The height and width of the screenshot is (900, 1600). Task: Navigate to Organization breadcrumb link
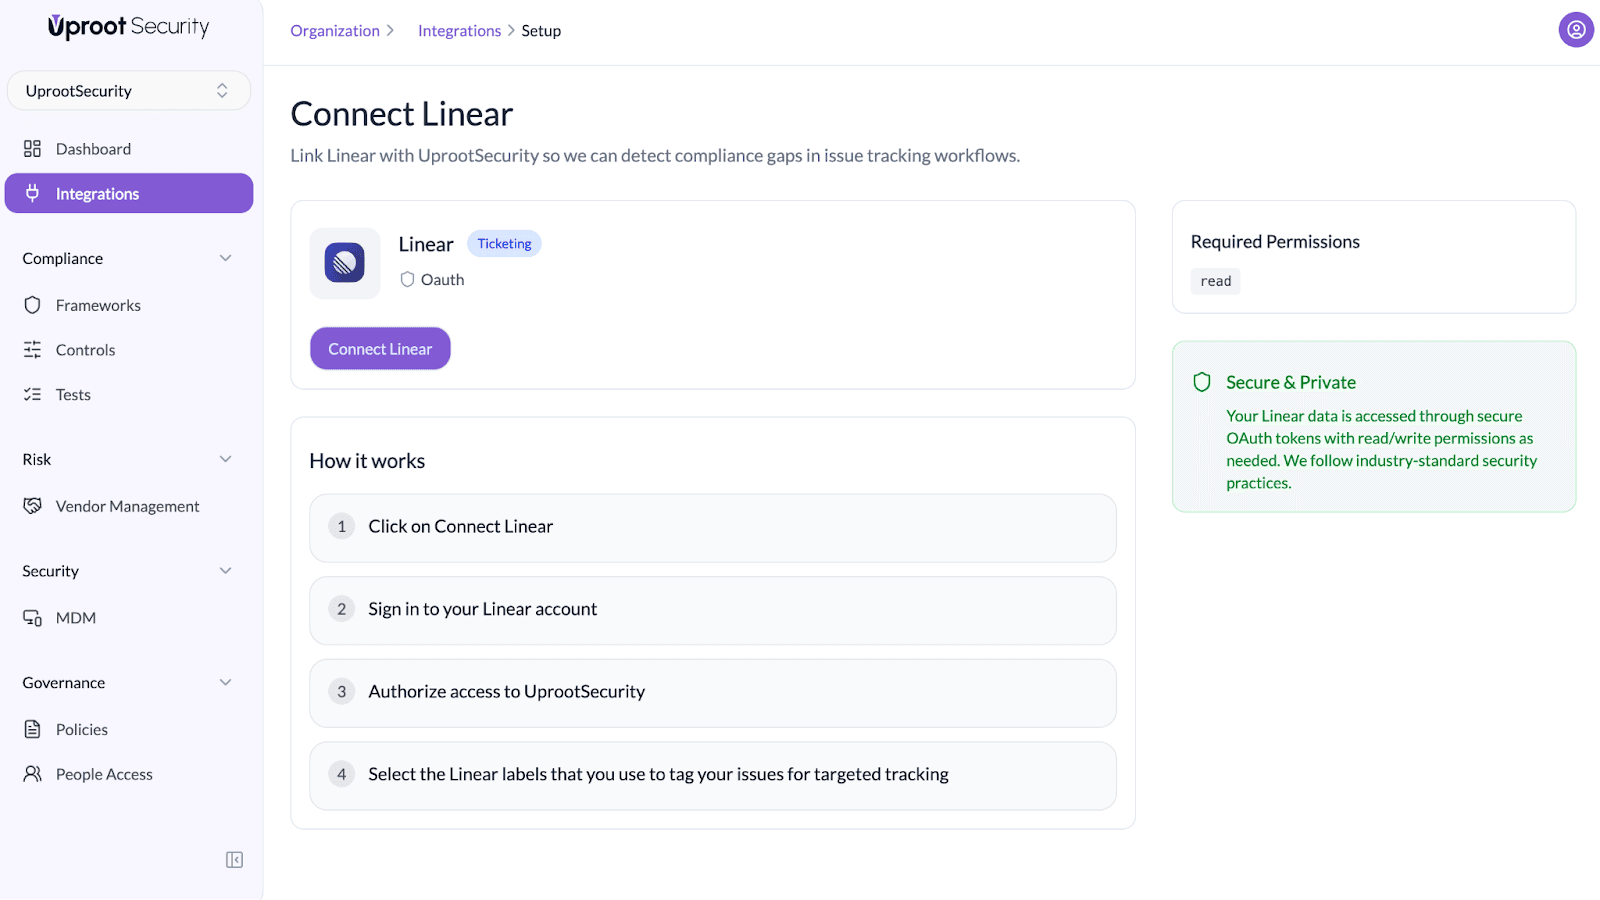335,31
